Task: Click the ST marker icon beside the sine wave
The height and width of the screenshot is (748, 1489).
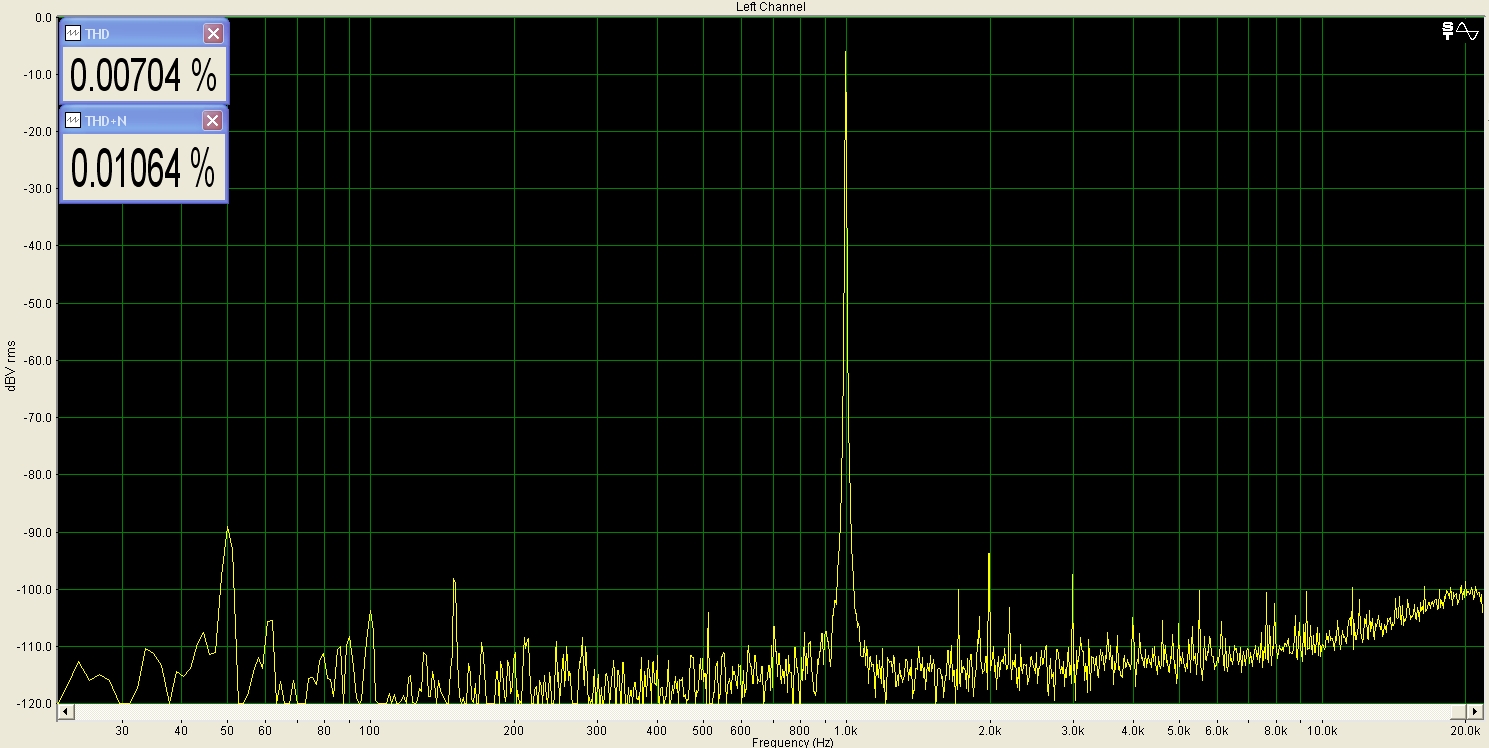Action: click(x=1447, y=31)
